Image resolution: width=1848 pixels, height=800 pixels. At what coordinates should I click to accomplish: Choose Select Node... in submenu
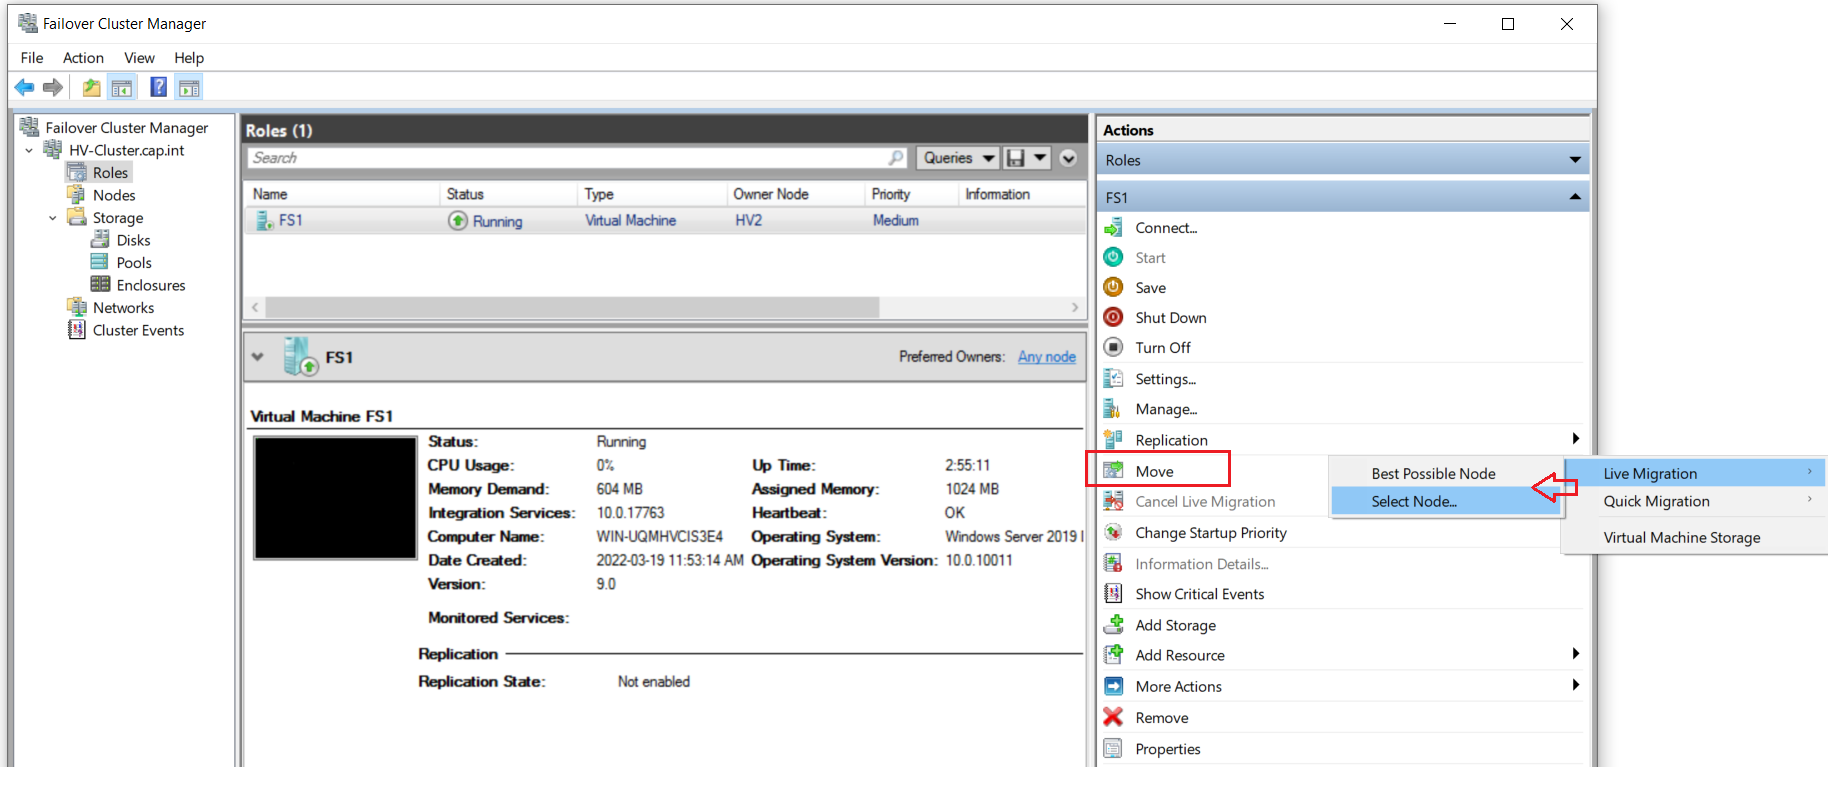pyautogui.click(x=1445, y=501)
